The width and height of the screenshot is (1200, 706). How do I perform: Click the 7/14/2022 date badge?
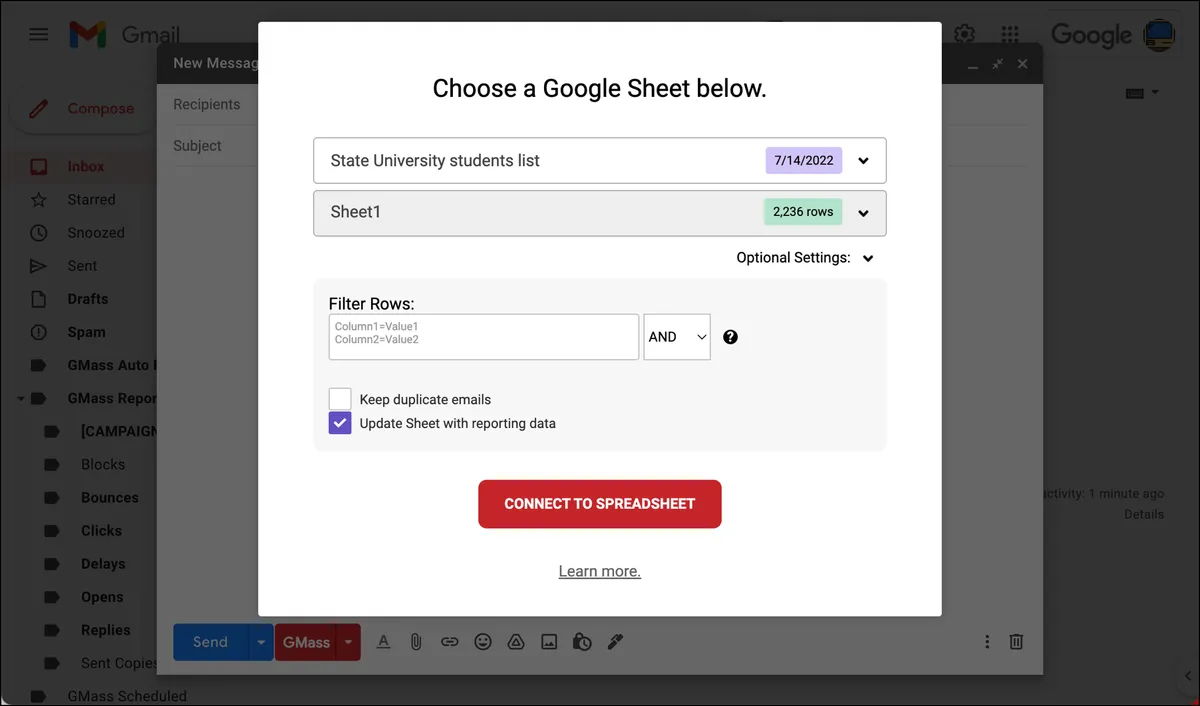(x=804, y=160)
